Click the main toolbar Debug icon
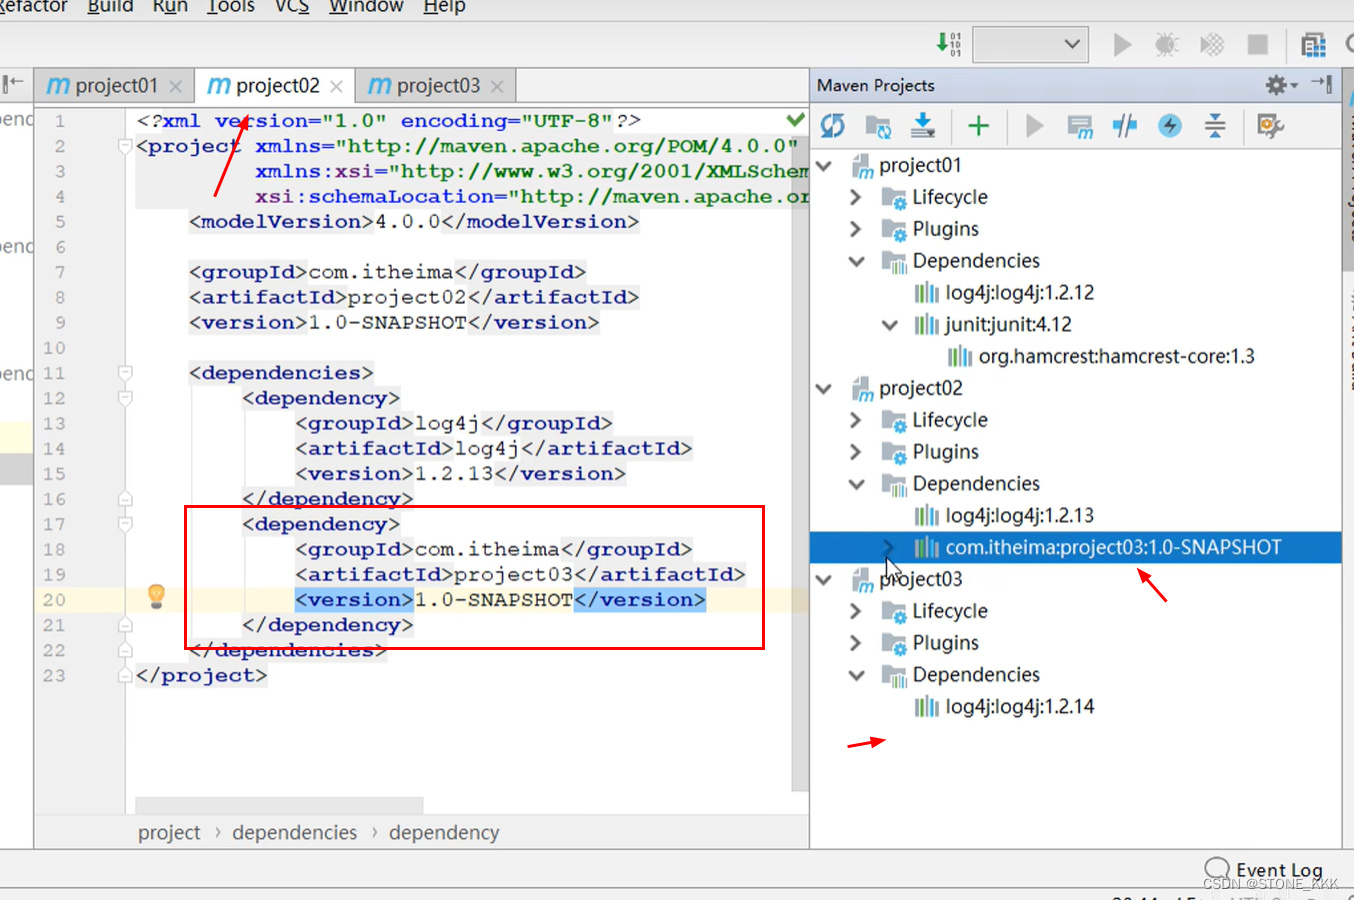This screenshot has width=1354, height=900. tap(1166, 44)
